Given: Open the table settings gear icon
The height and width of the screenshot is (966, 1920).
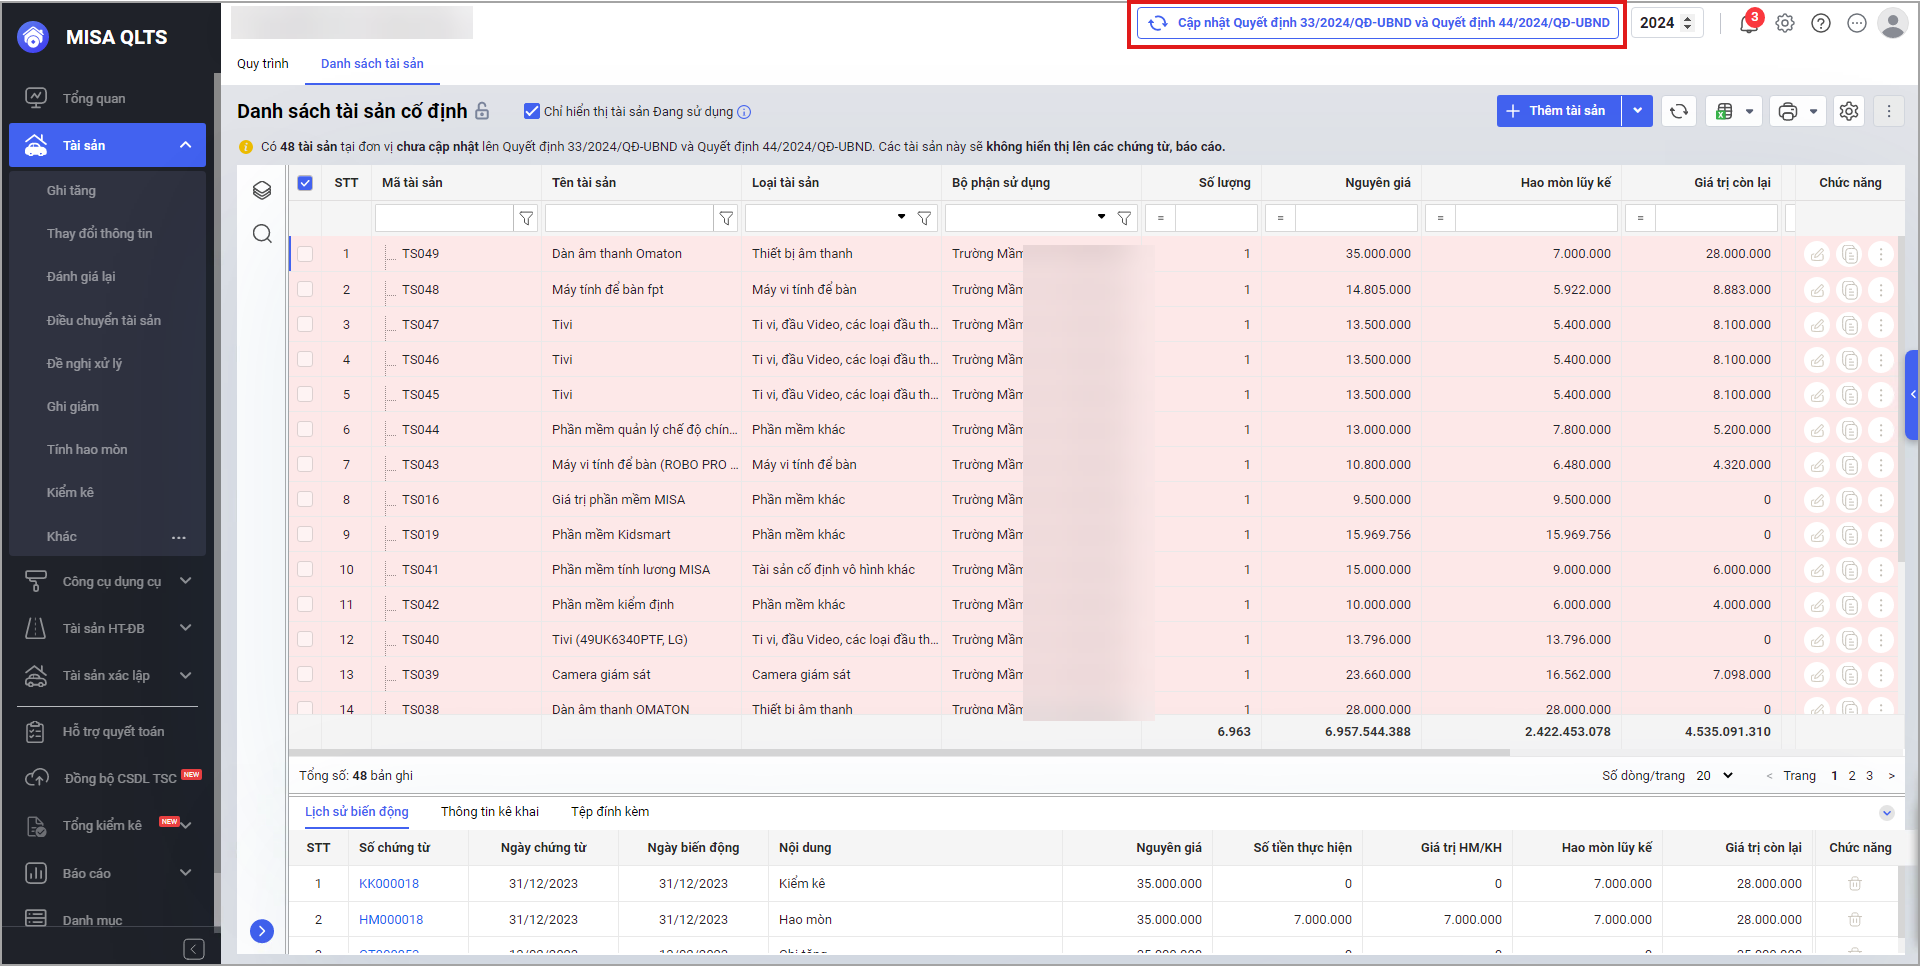Looking at the screenshot, I should click(1849, 111).
